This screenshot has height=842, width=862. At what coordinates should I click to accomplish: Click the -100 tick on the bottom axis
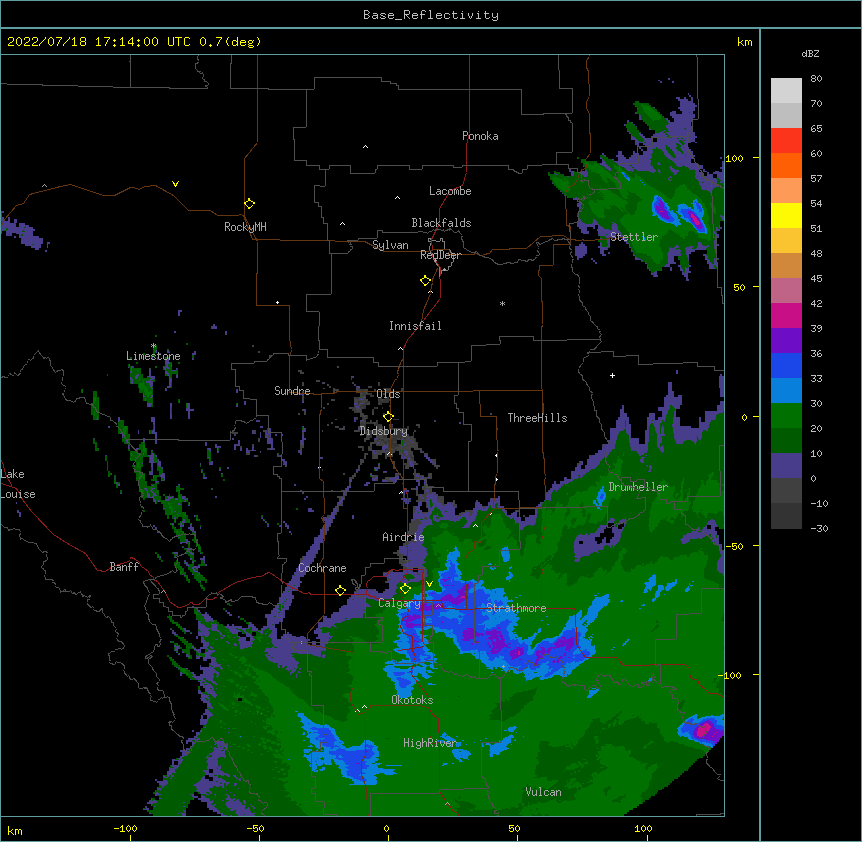coord(125,829)
